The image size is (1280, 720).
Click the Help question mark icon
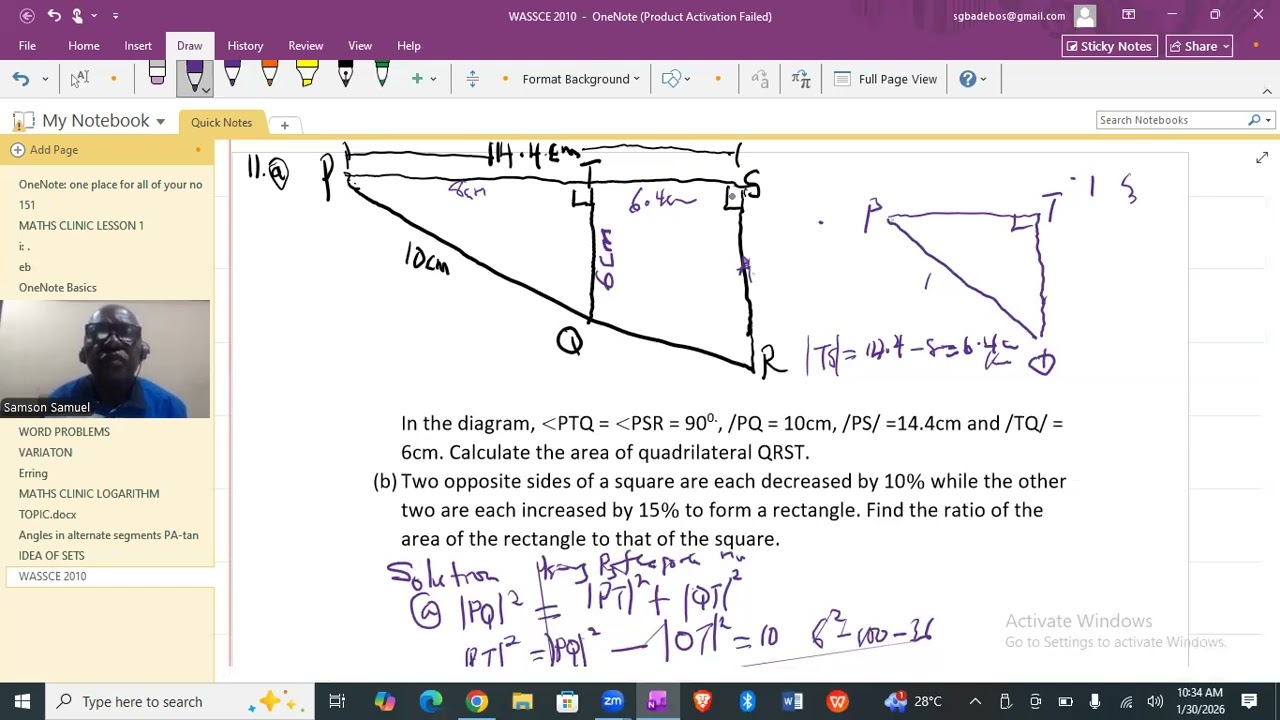[x=967, y=79]
